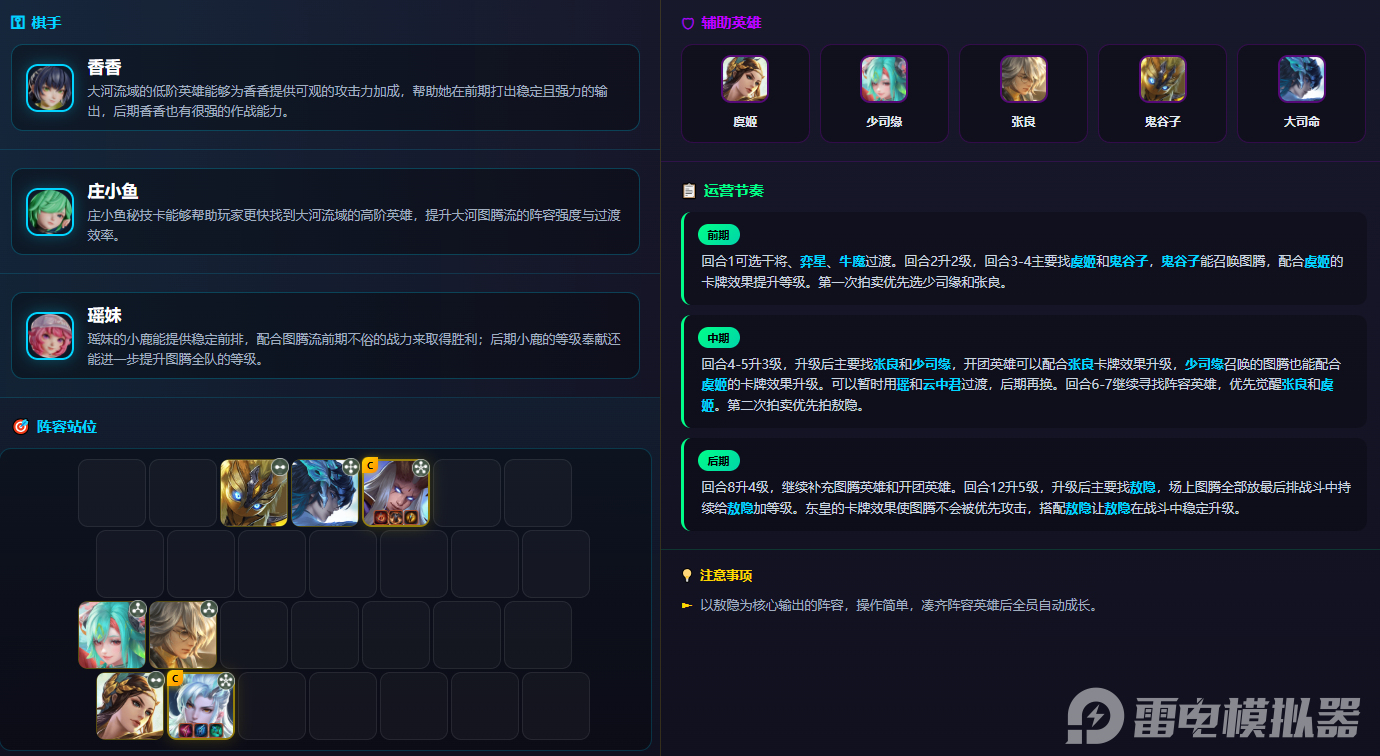The height and width of the screenshot is (756, 1380).
Task: Select the 大司命 hero card
Action: tap(1301, 93)
